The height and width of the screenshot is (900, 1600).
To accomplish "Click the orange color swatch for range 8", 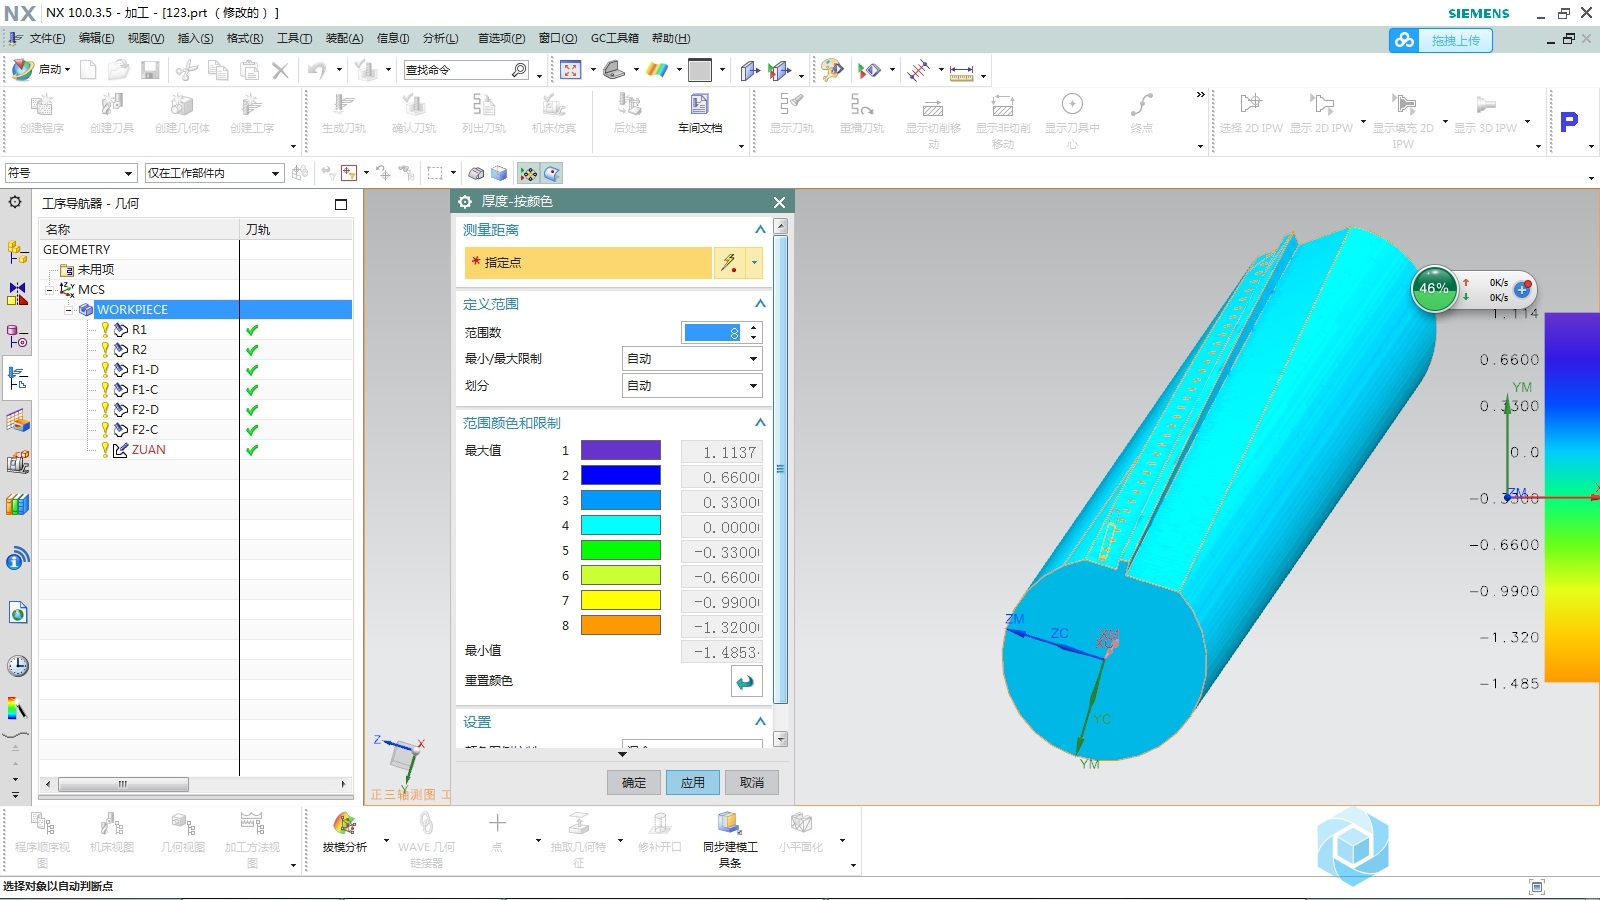I will 621,626.
